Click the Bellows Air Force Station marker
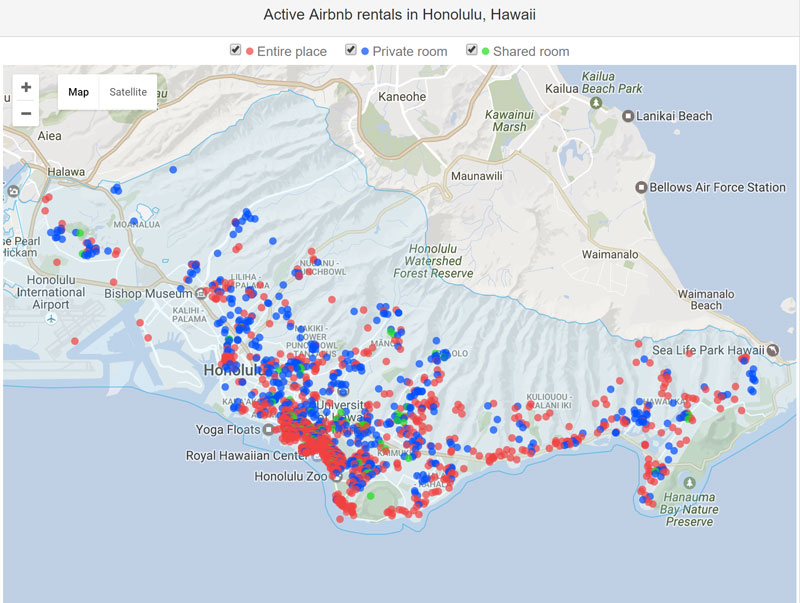Image resolution: width=800 pixels, height=603 pixels. [x=641, y=187]
